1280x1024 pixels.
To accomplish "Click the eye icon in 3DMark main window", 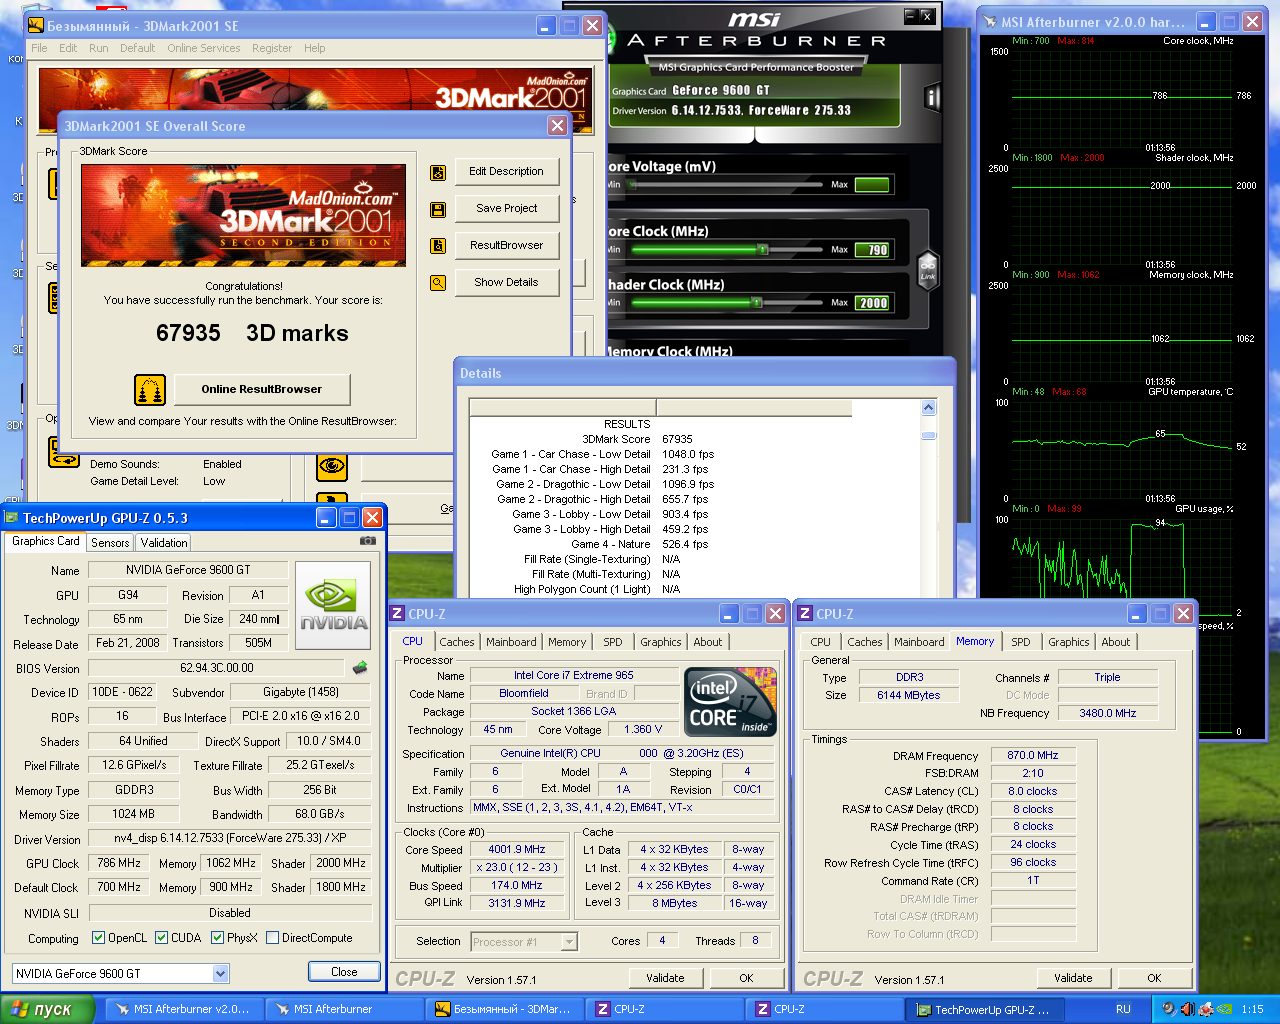I will pyautogui.click(x=331, y=466).
